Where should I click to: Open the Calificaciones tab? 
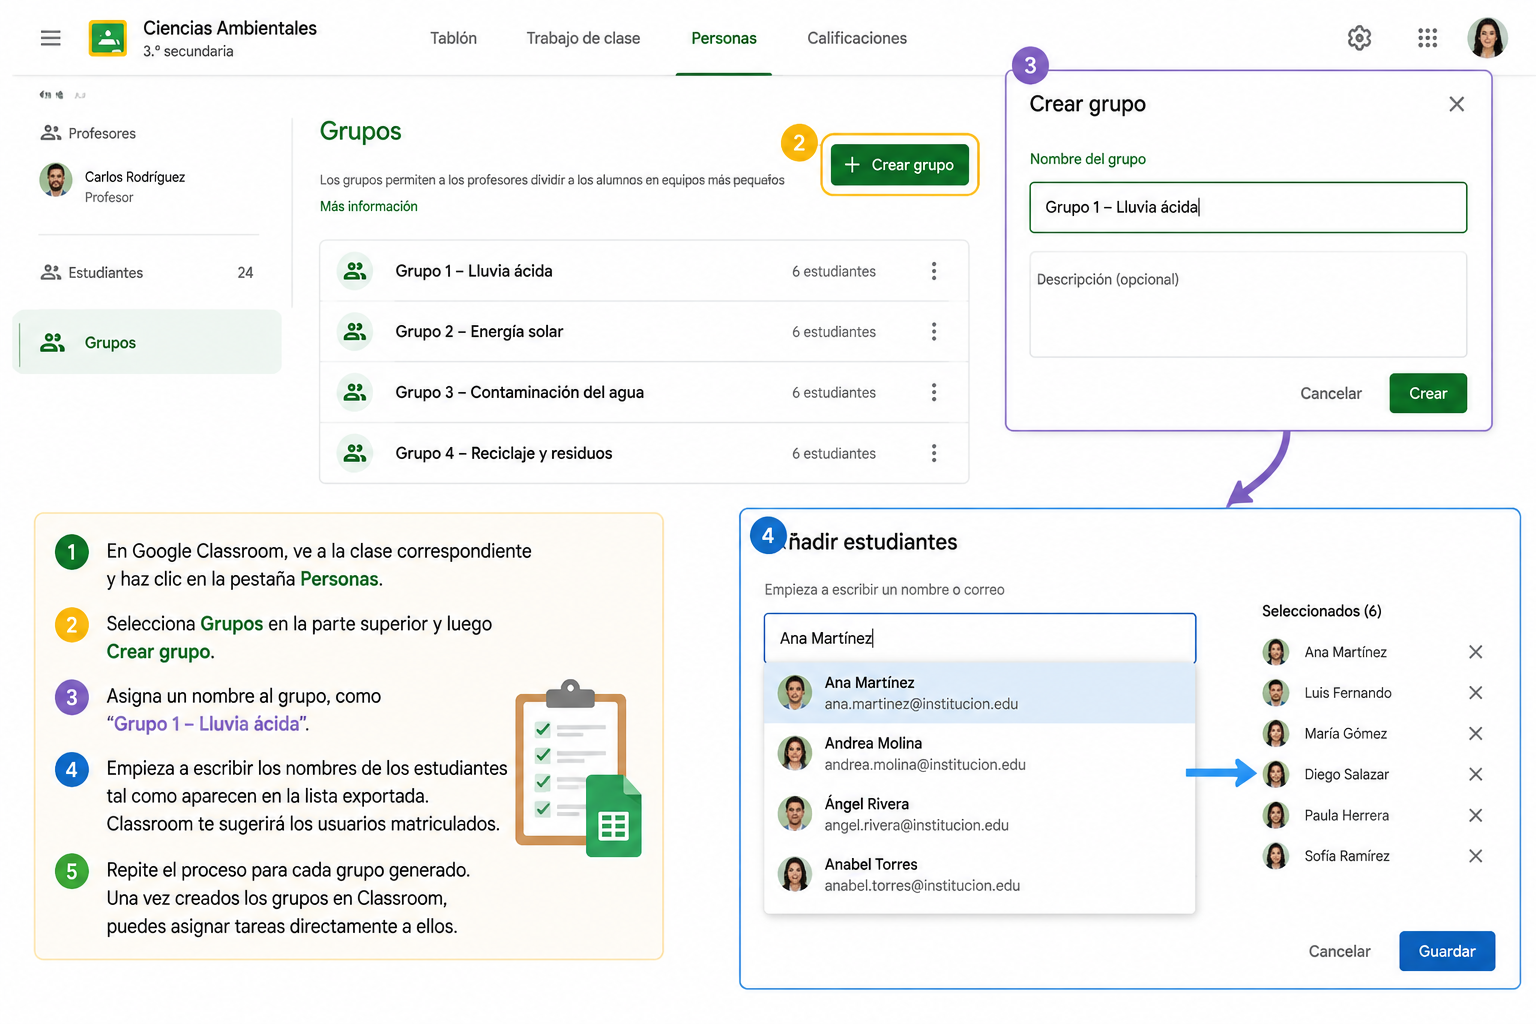[857, 38]
